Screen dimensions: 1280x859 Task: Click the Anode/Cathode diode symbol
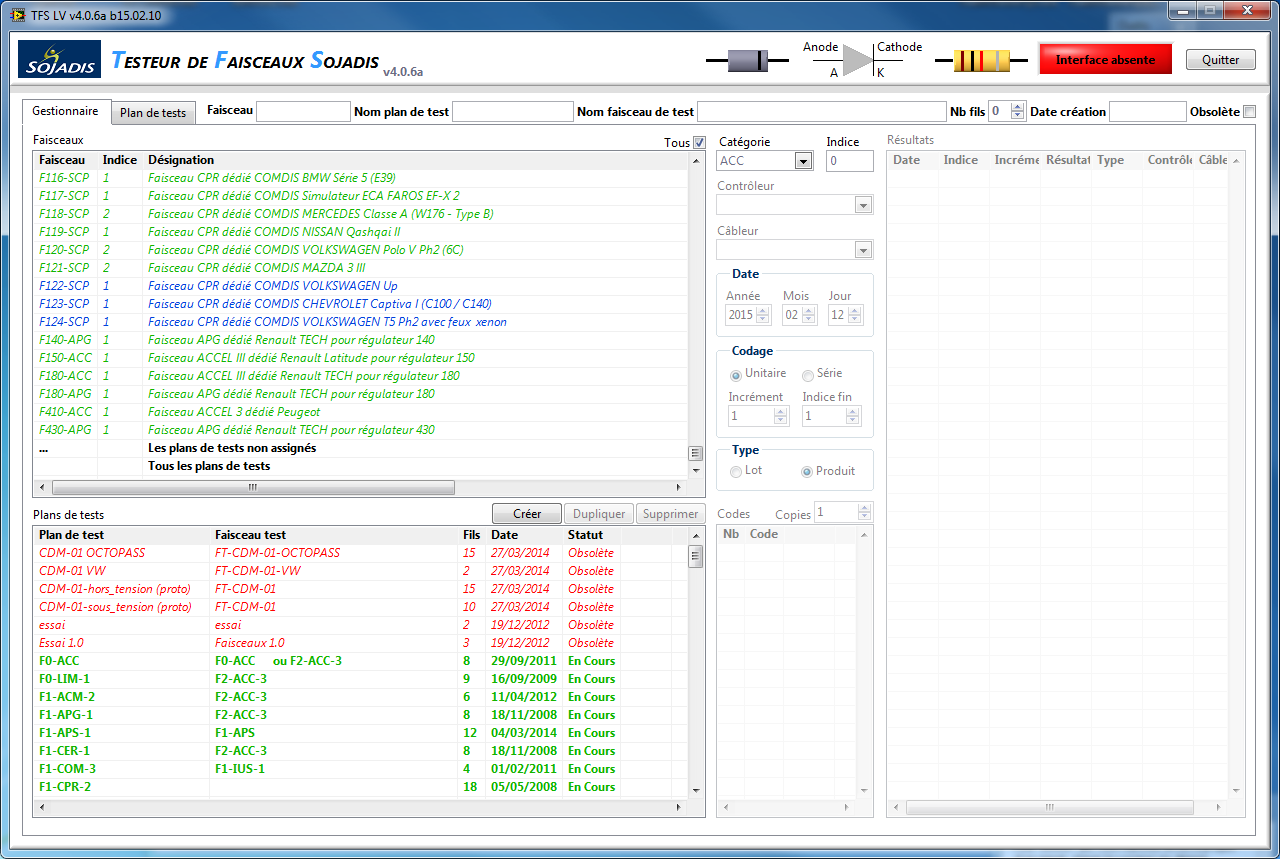(x=857, y=60)
